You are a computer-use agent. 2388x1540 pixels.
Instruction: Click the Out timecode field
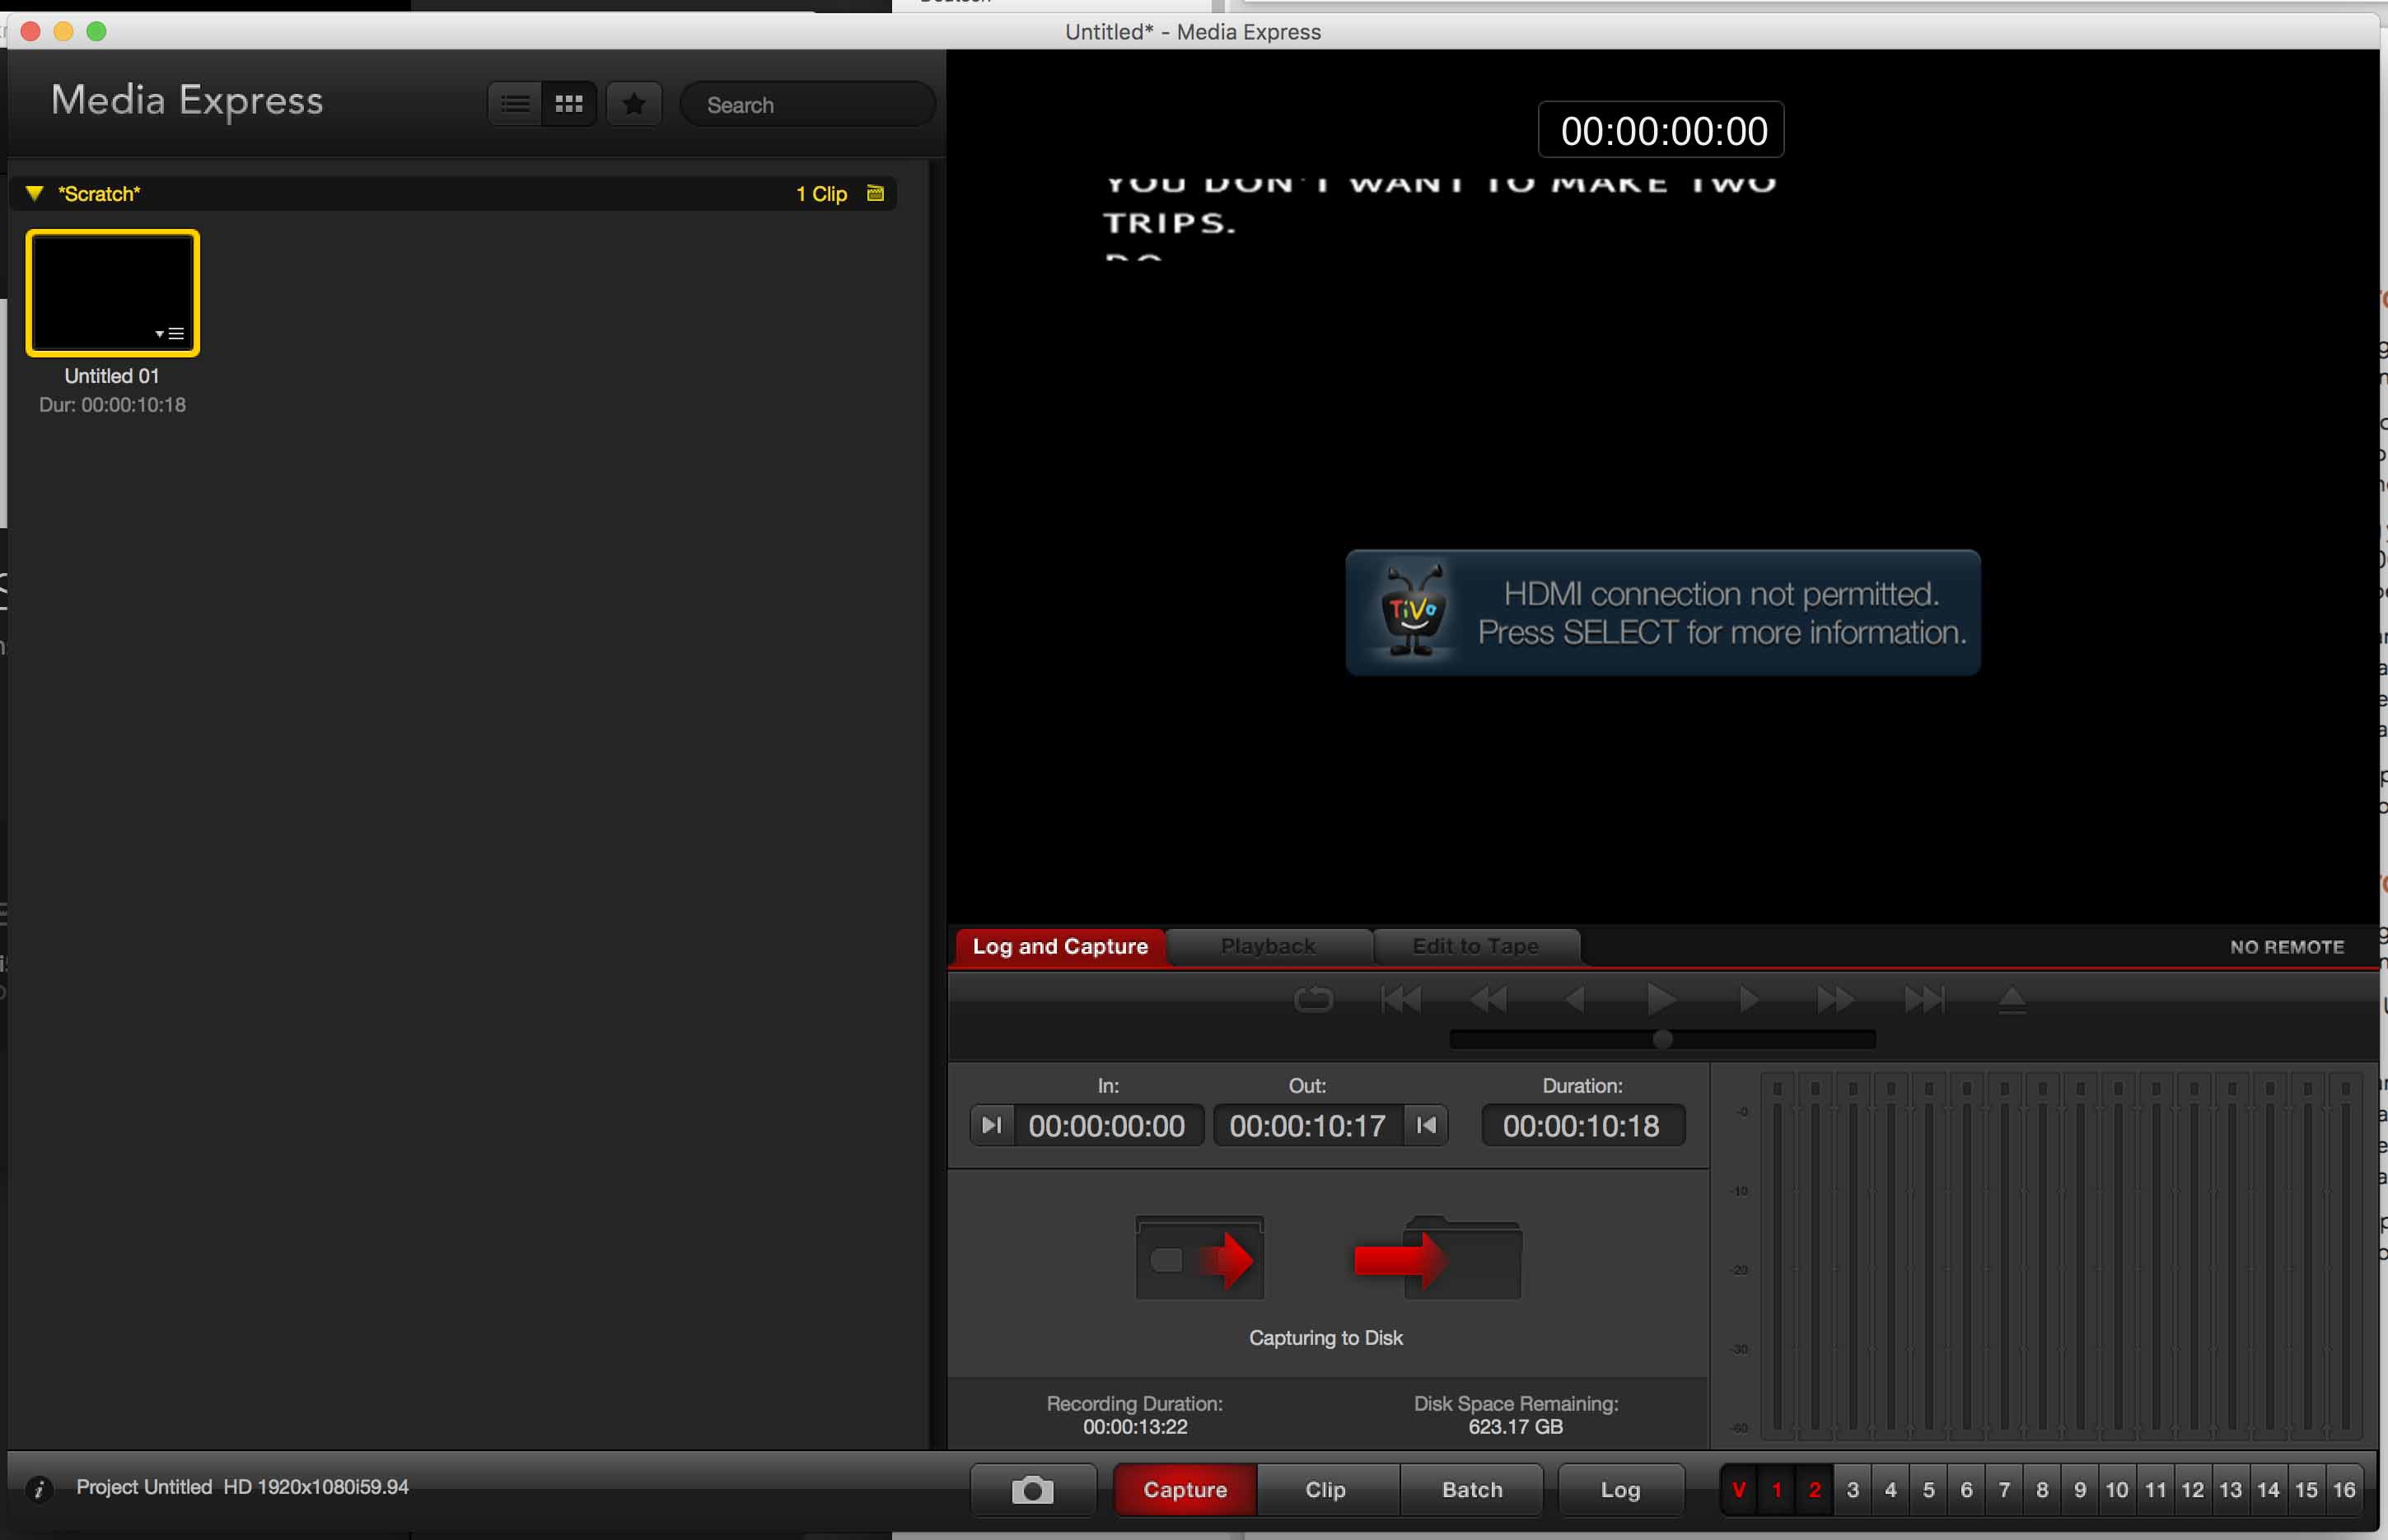click(1308, 1126)
